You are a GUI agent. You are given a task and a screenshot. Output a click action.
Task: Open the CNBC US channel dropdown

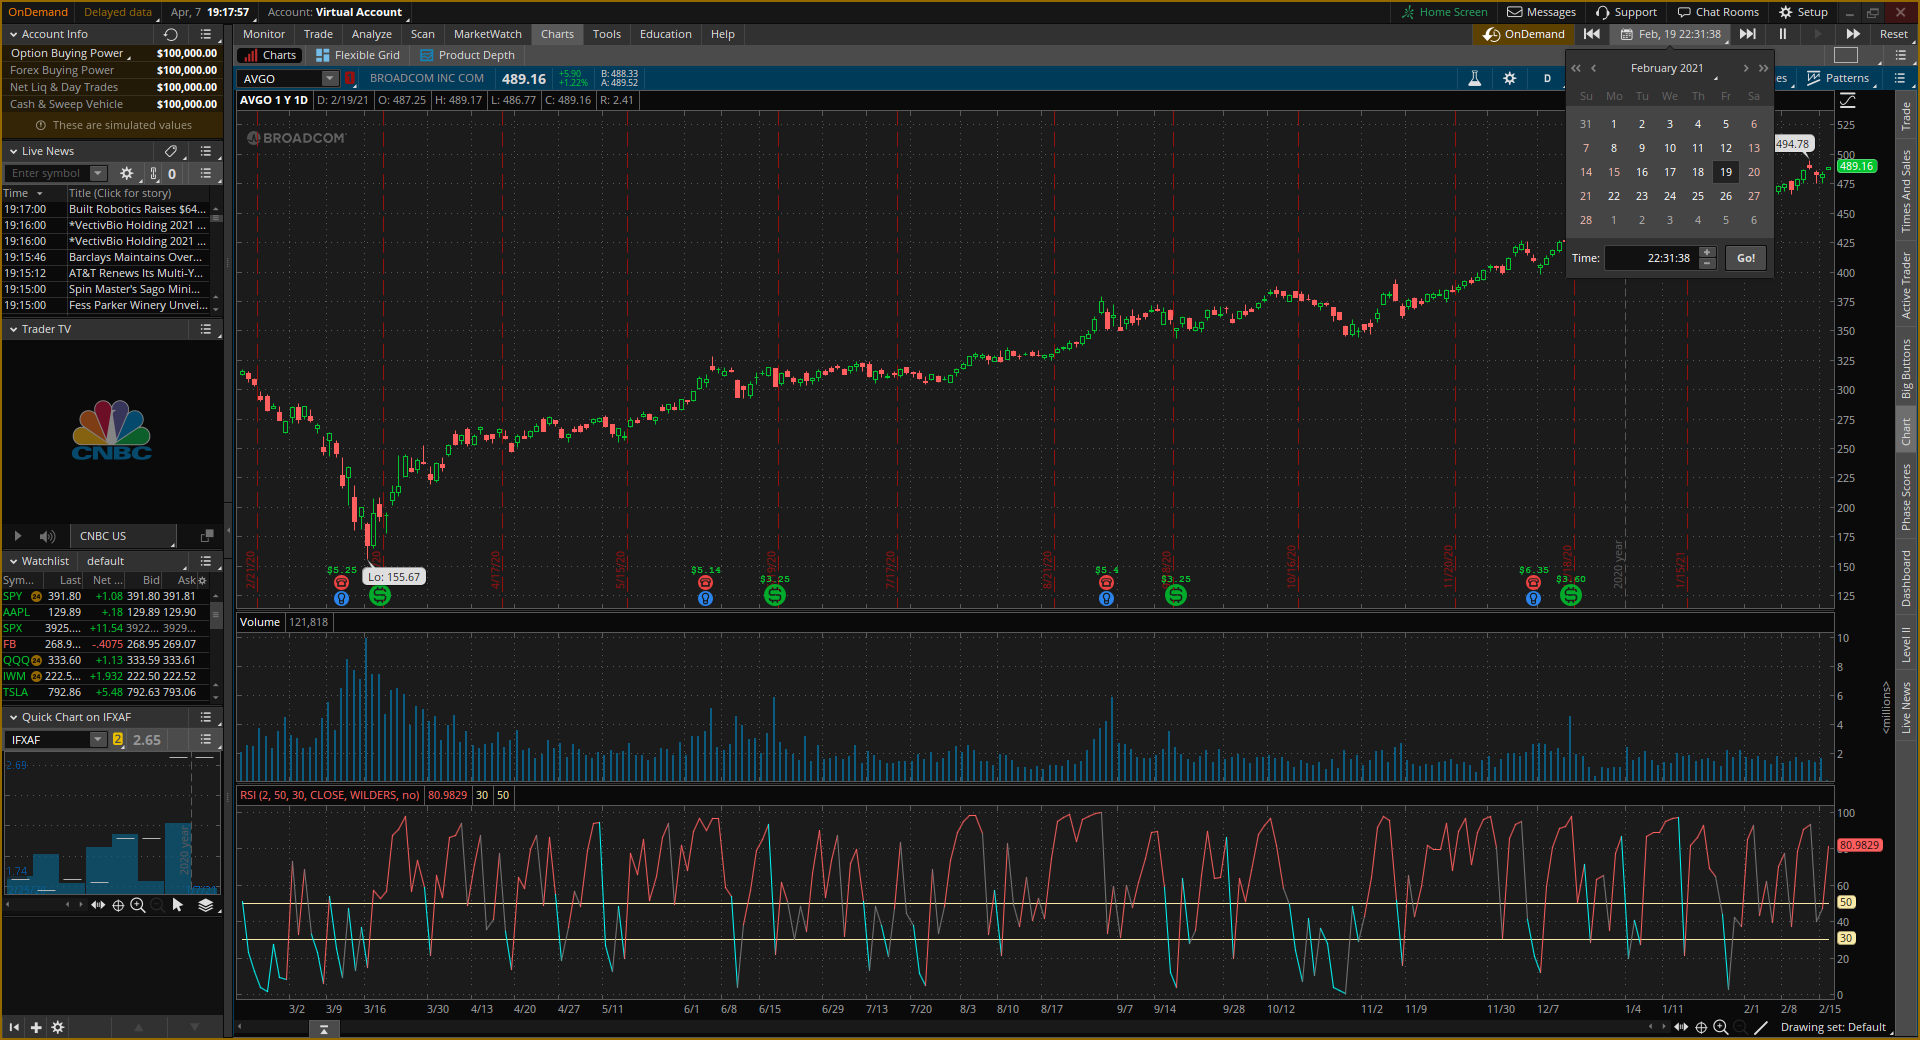click(124, 536)
